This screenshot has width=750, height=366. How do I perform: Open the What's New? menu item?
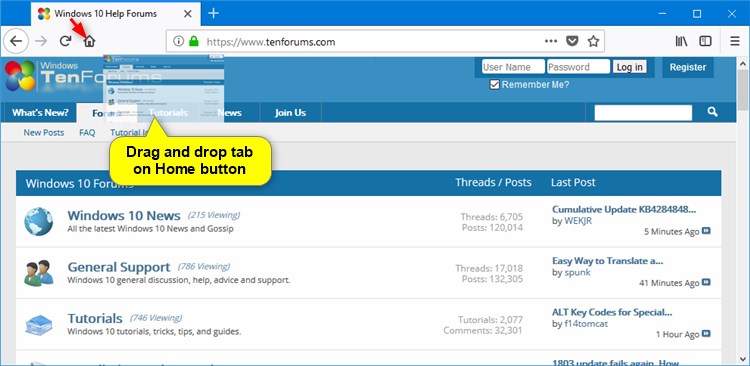tap(40, 113)
